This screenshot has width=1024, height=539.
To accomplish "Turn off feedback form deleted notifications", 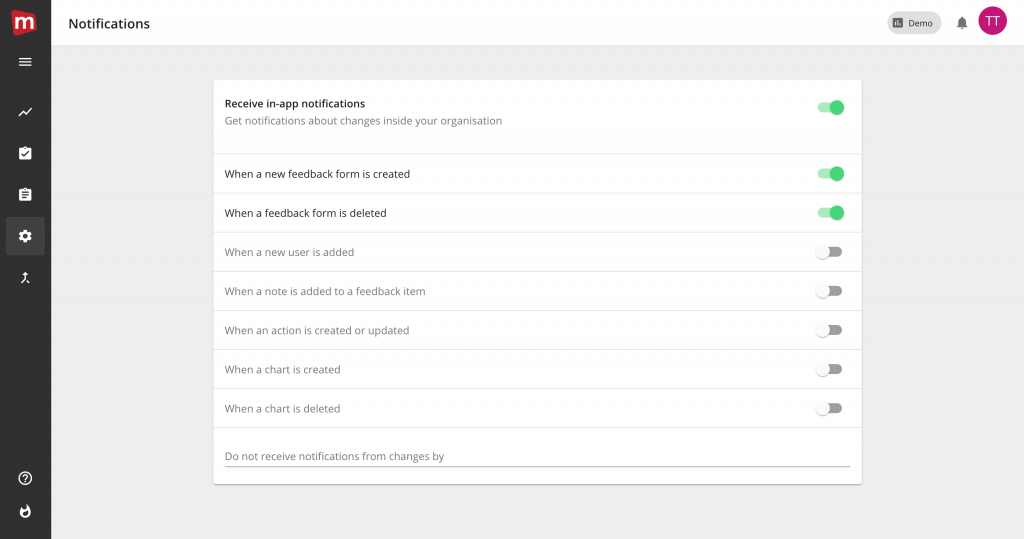I will 830,213.
